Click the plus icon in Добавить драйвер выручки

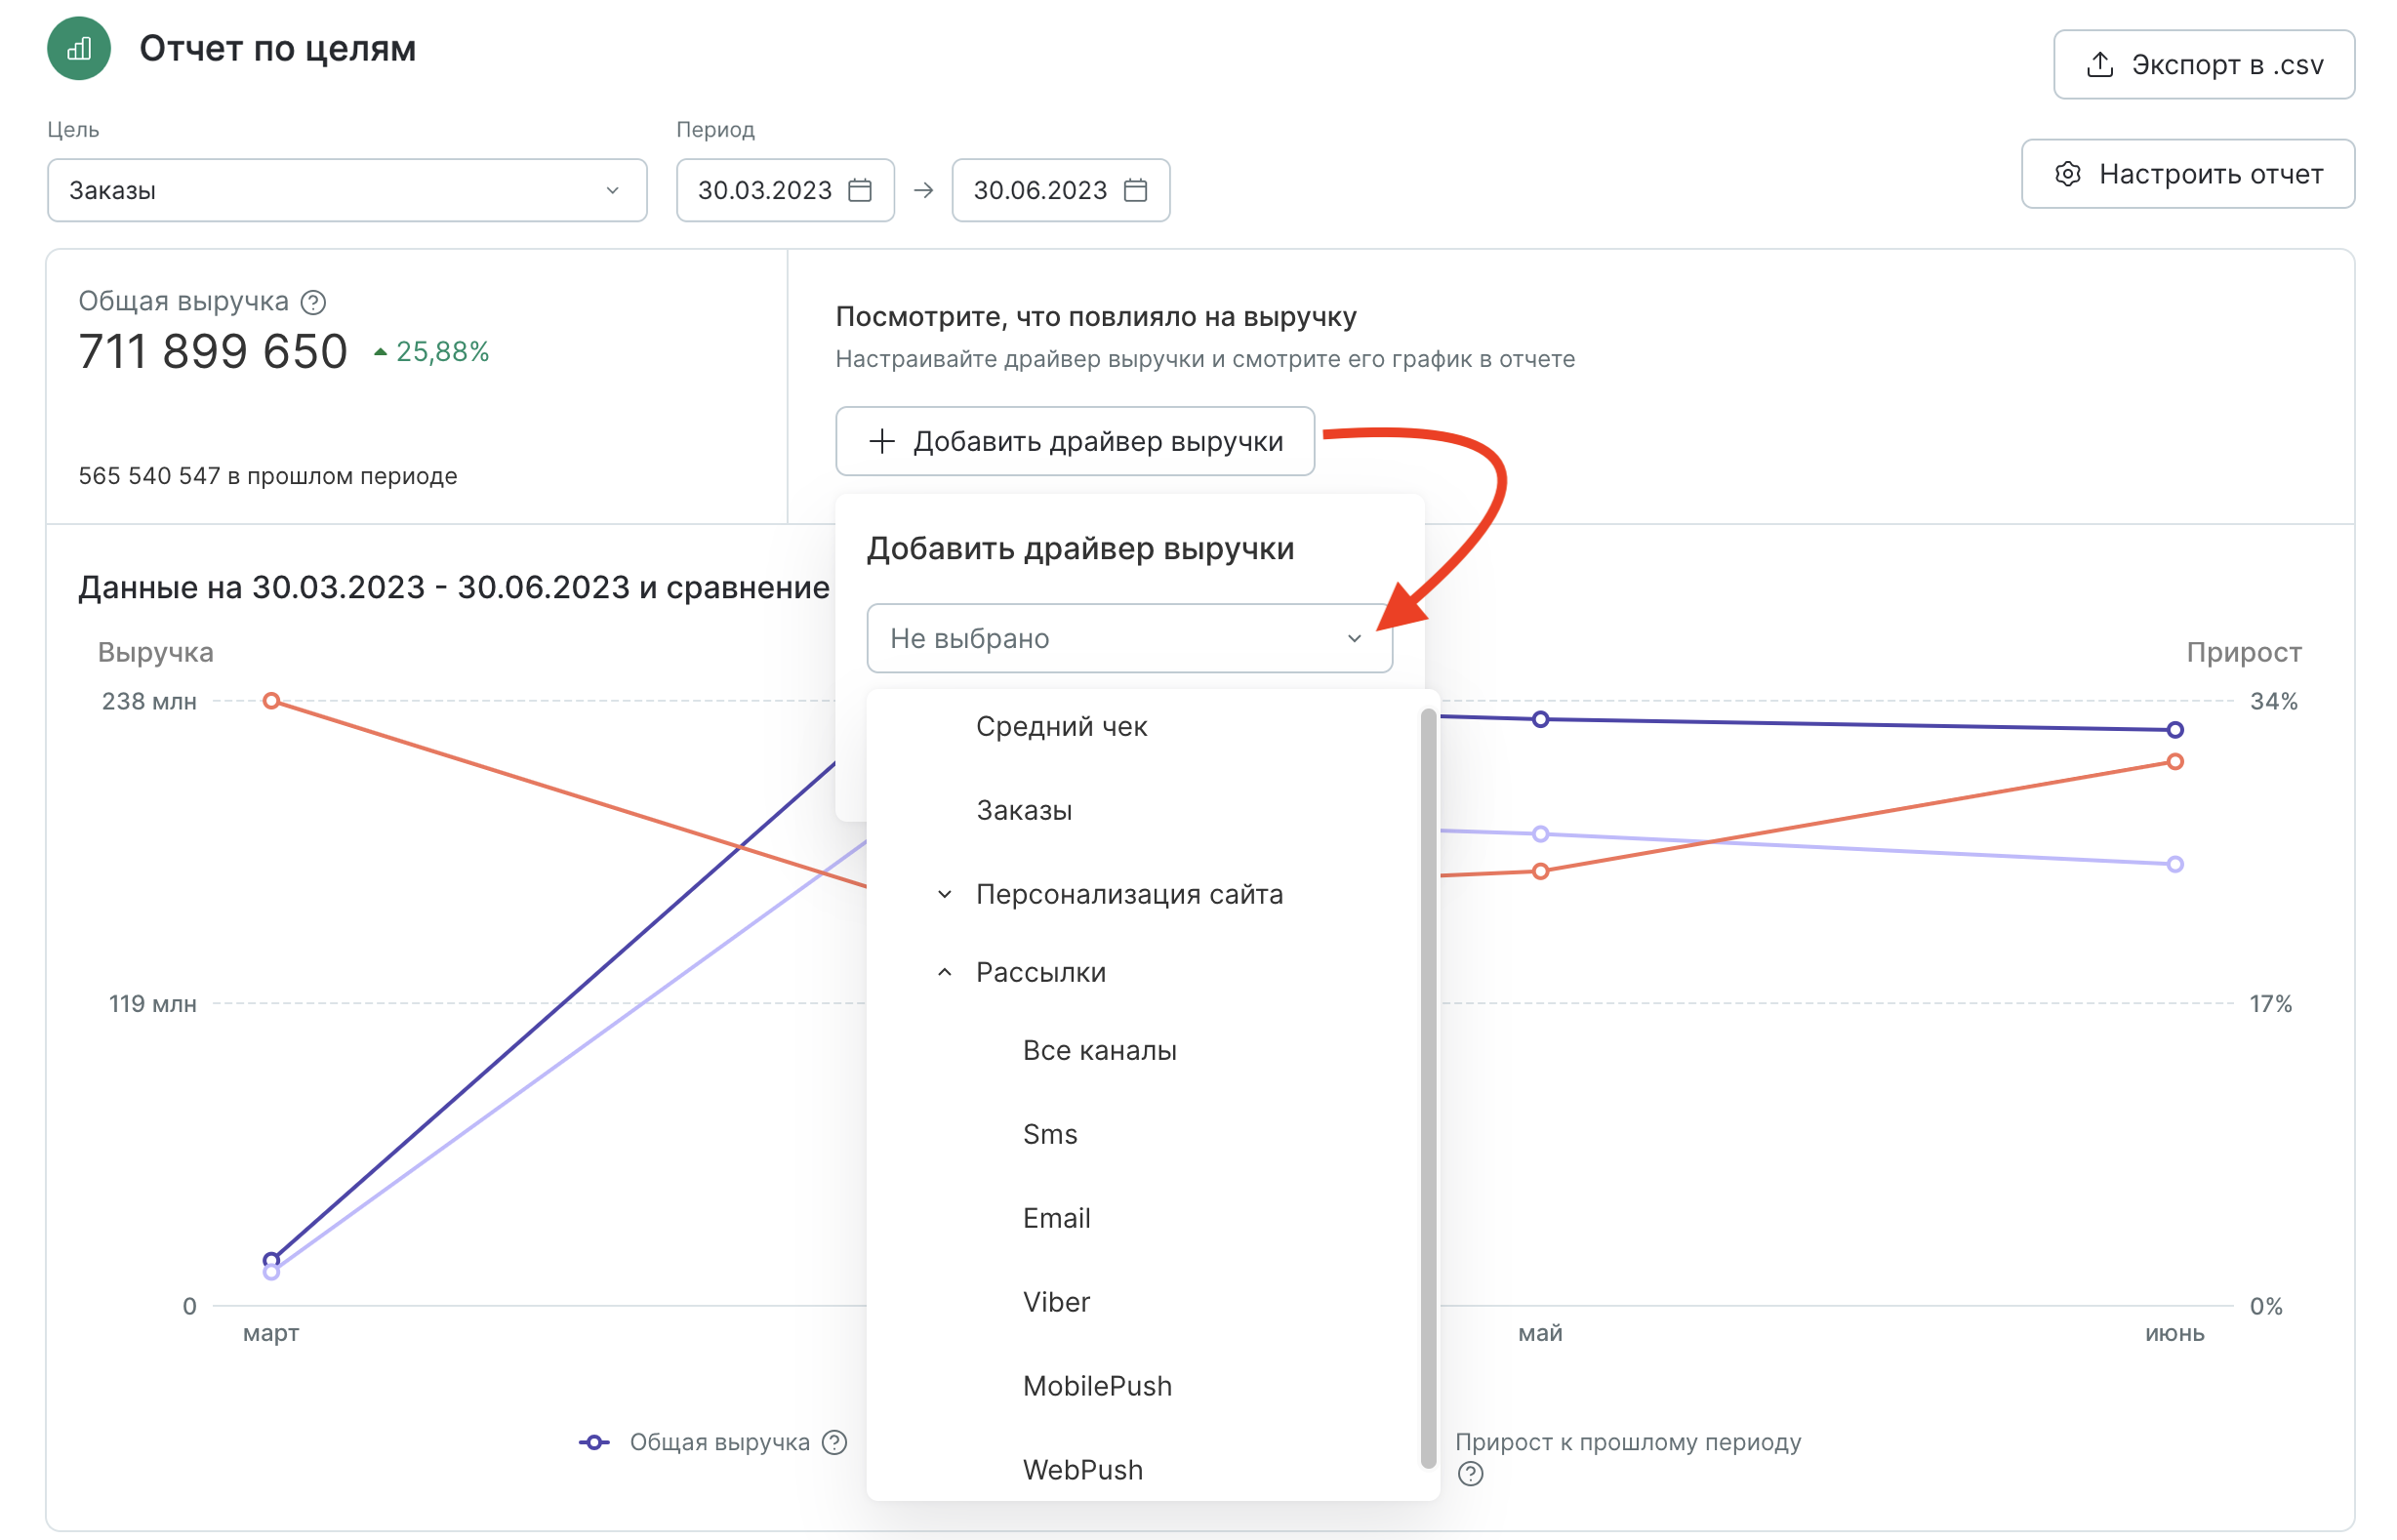pyautogui.click(x=882, y=441)
